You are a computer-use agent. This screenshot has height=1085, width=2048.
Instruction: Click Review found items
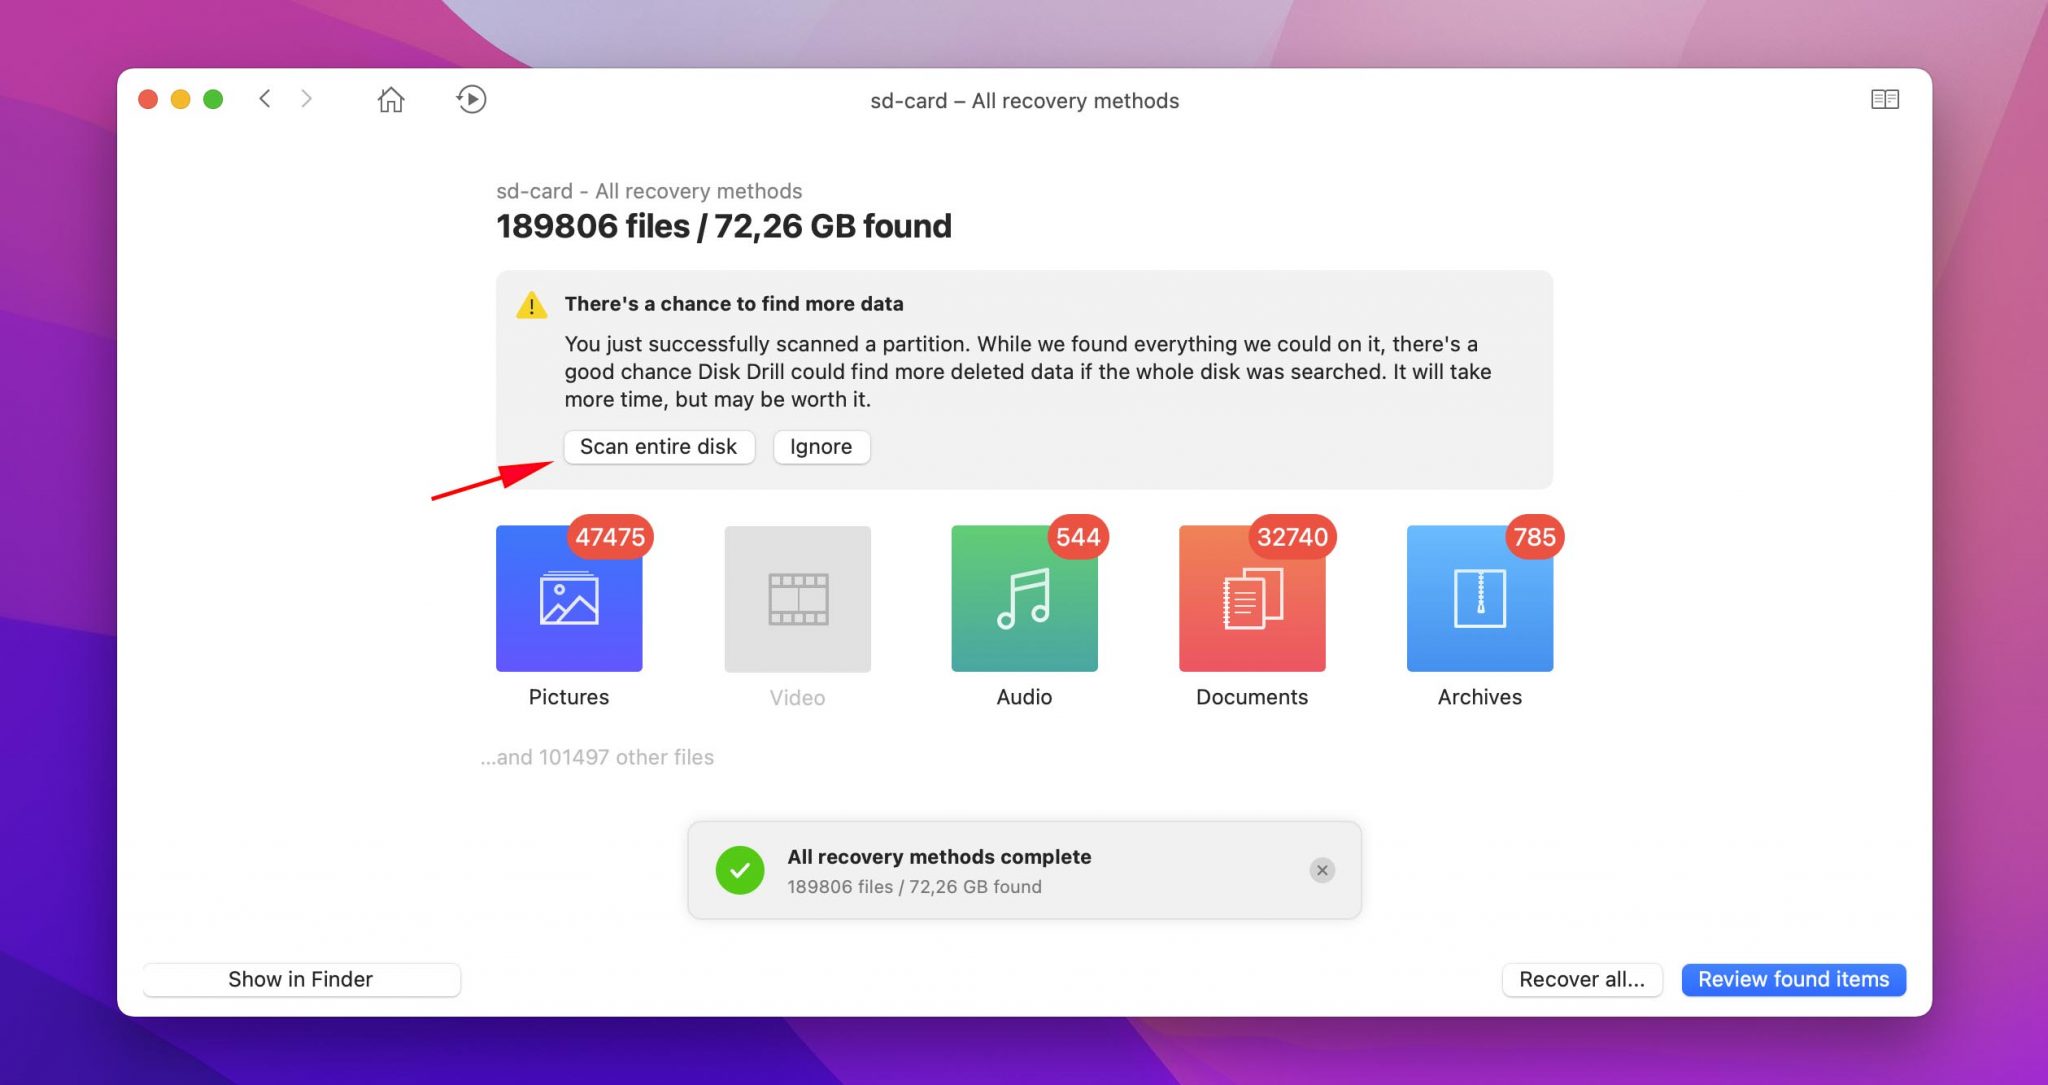click(x=1794, y=979)
